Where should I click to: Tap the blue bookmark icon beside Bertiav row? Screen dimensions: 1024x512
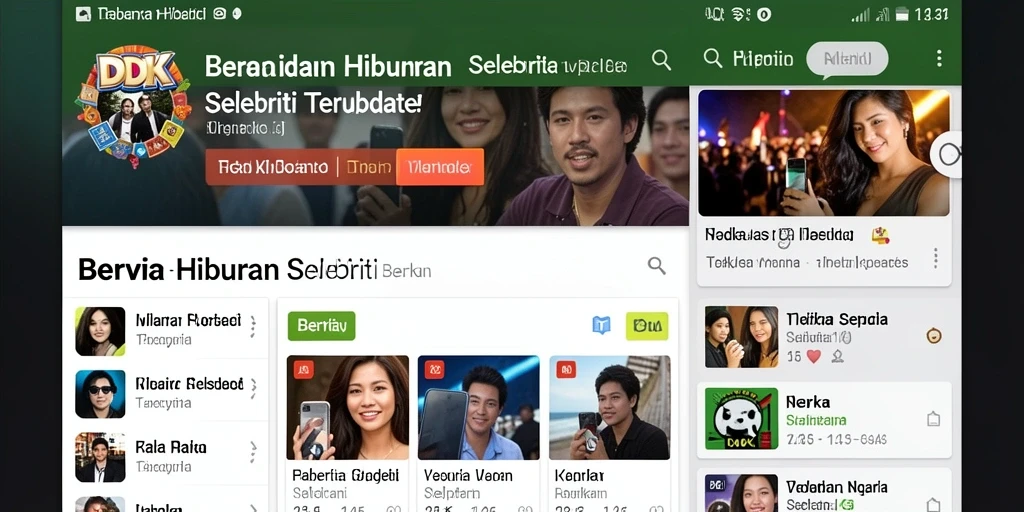[x=601, y=325]
